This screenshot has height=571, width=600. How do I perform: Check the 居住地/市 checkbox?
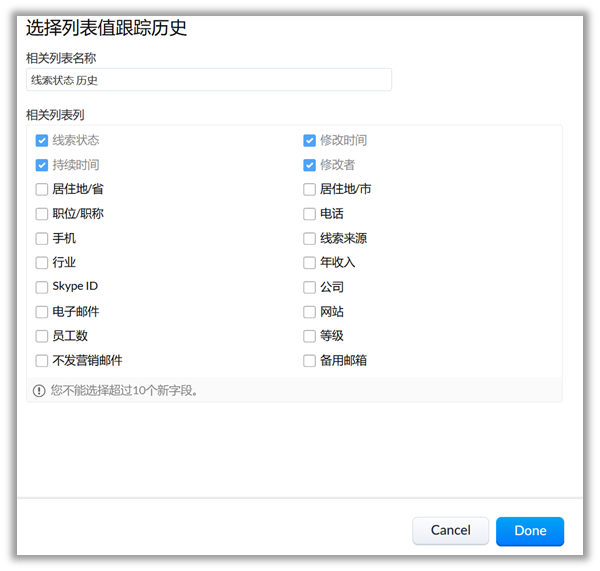coord(310,189)
